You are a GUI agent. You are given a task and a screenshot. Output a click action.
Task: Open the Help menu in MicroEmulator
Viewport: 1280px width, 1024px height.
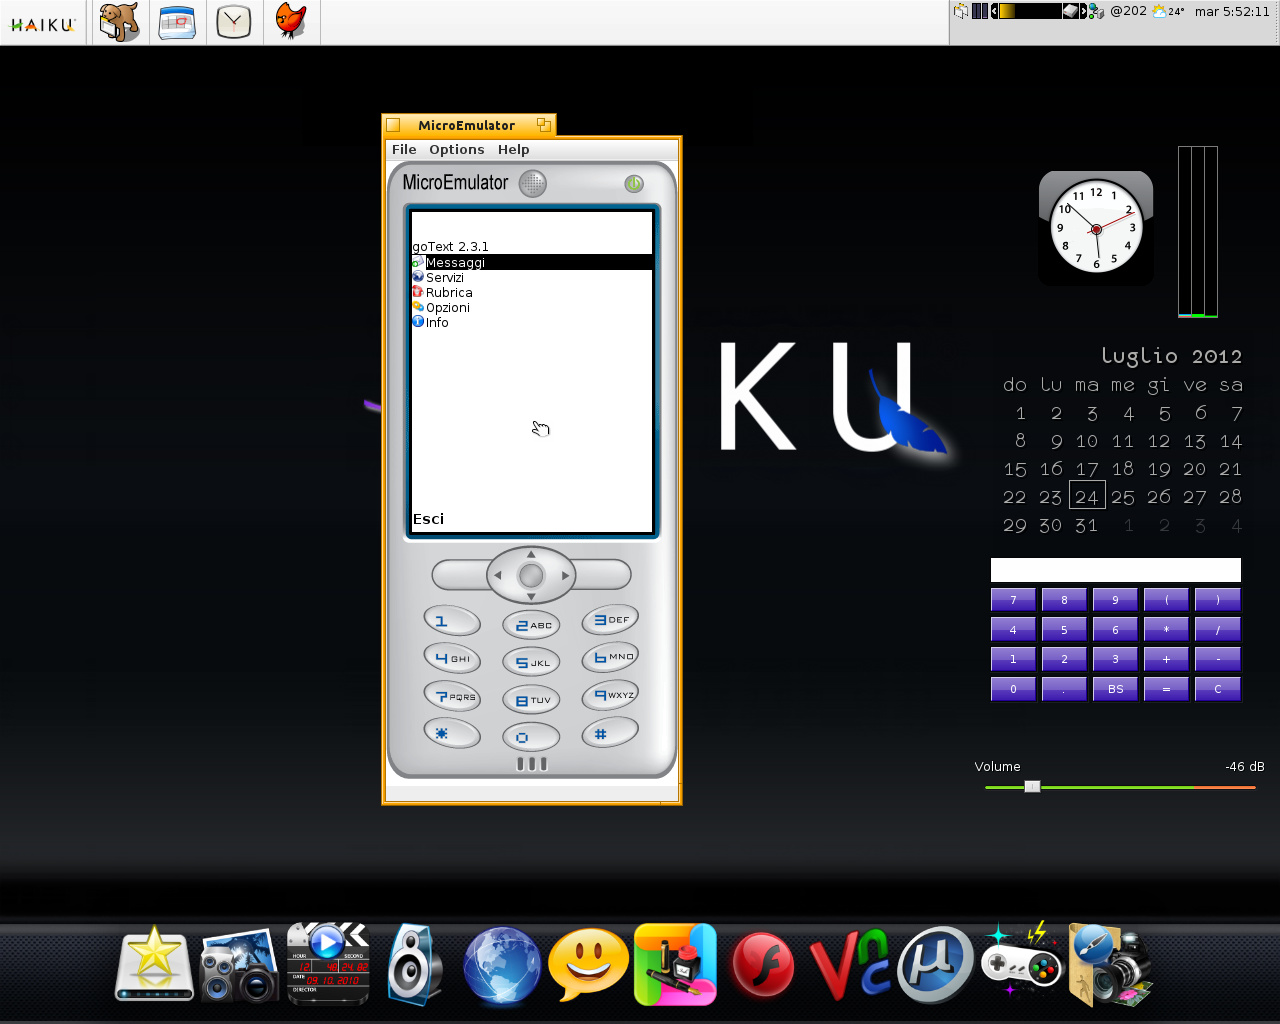coord(514,150)
